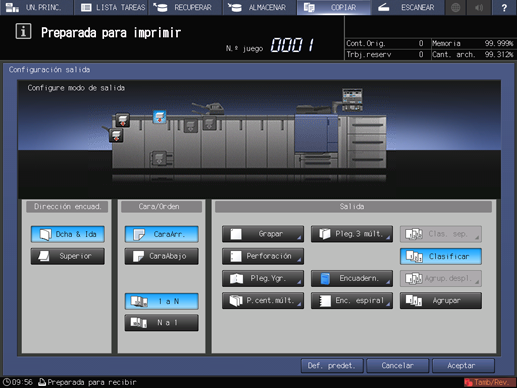517x388 pixels.
Task: Select 1 a N output order
Action: click(x=162, y=301)
